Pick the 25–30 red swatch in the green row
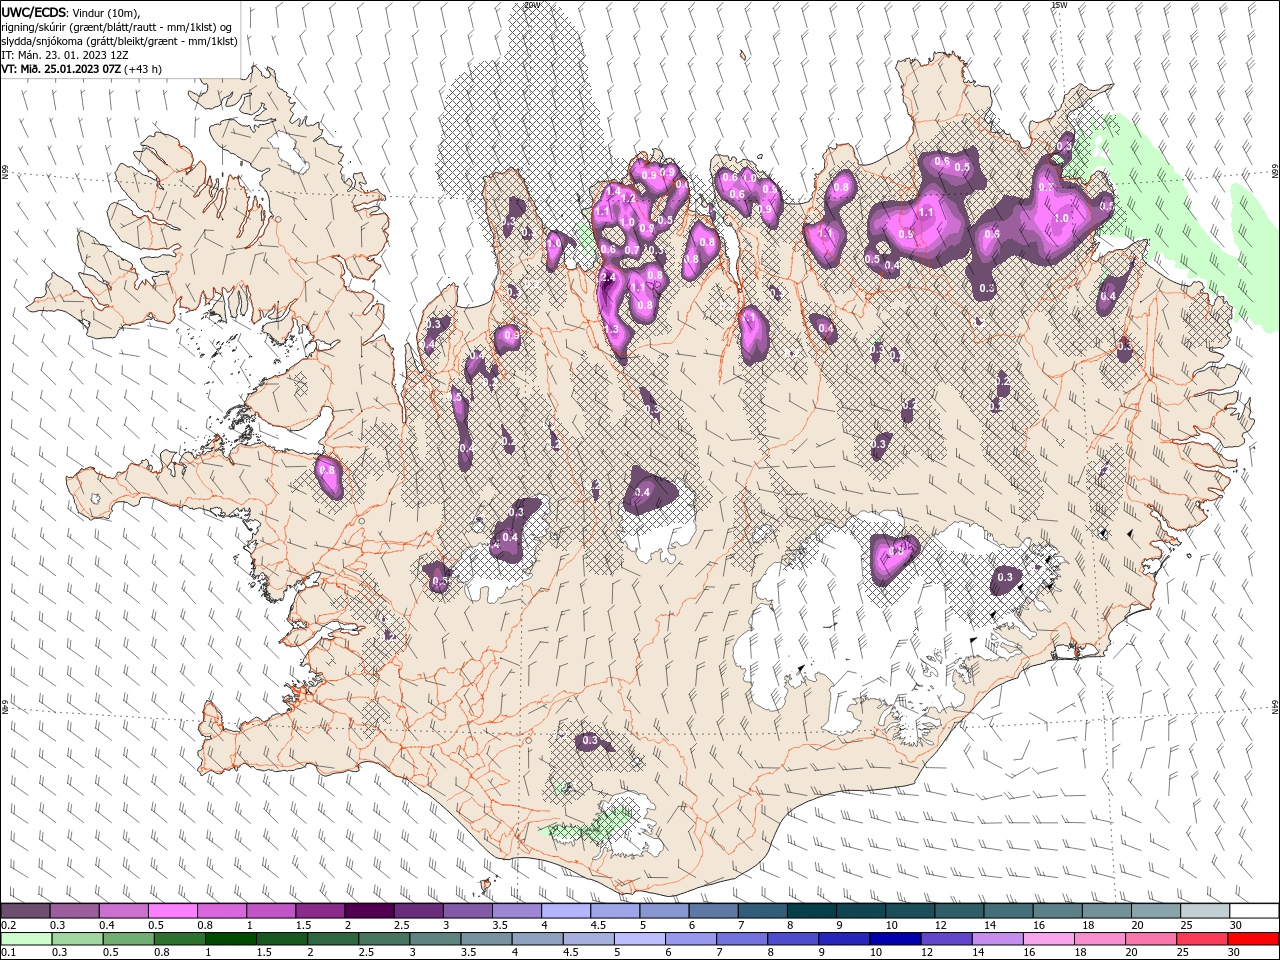This screenshot has width=1280, height=960. pos(1201,939)
